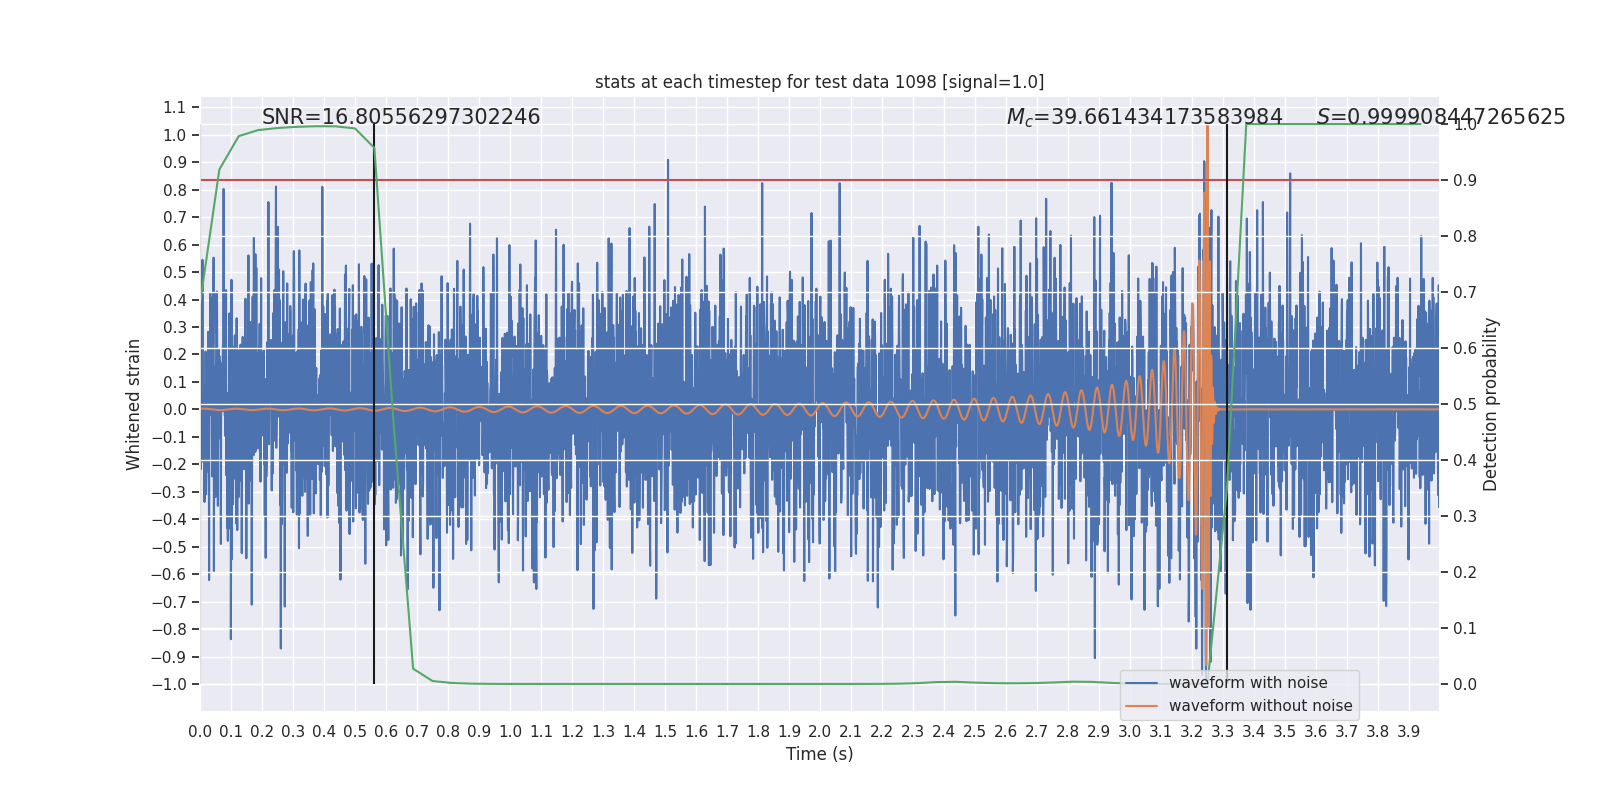The width and height of the screenshot is (1600, 800).
Task: Click the 0.5 tick on right probability axis
Action: [x=1465, y=405]
